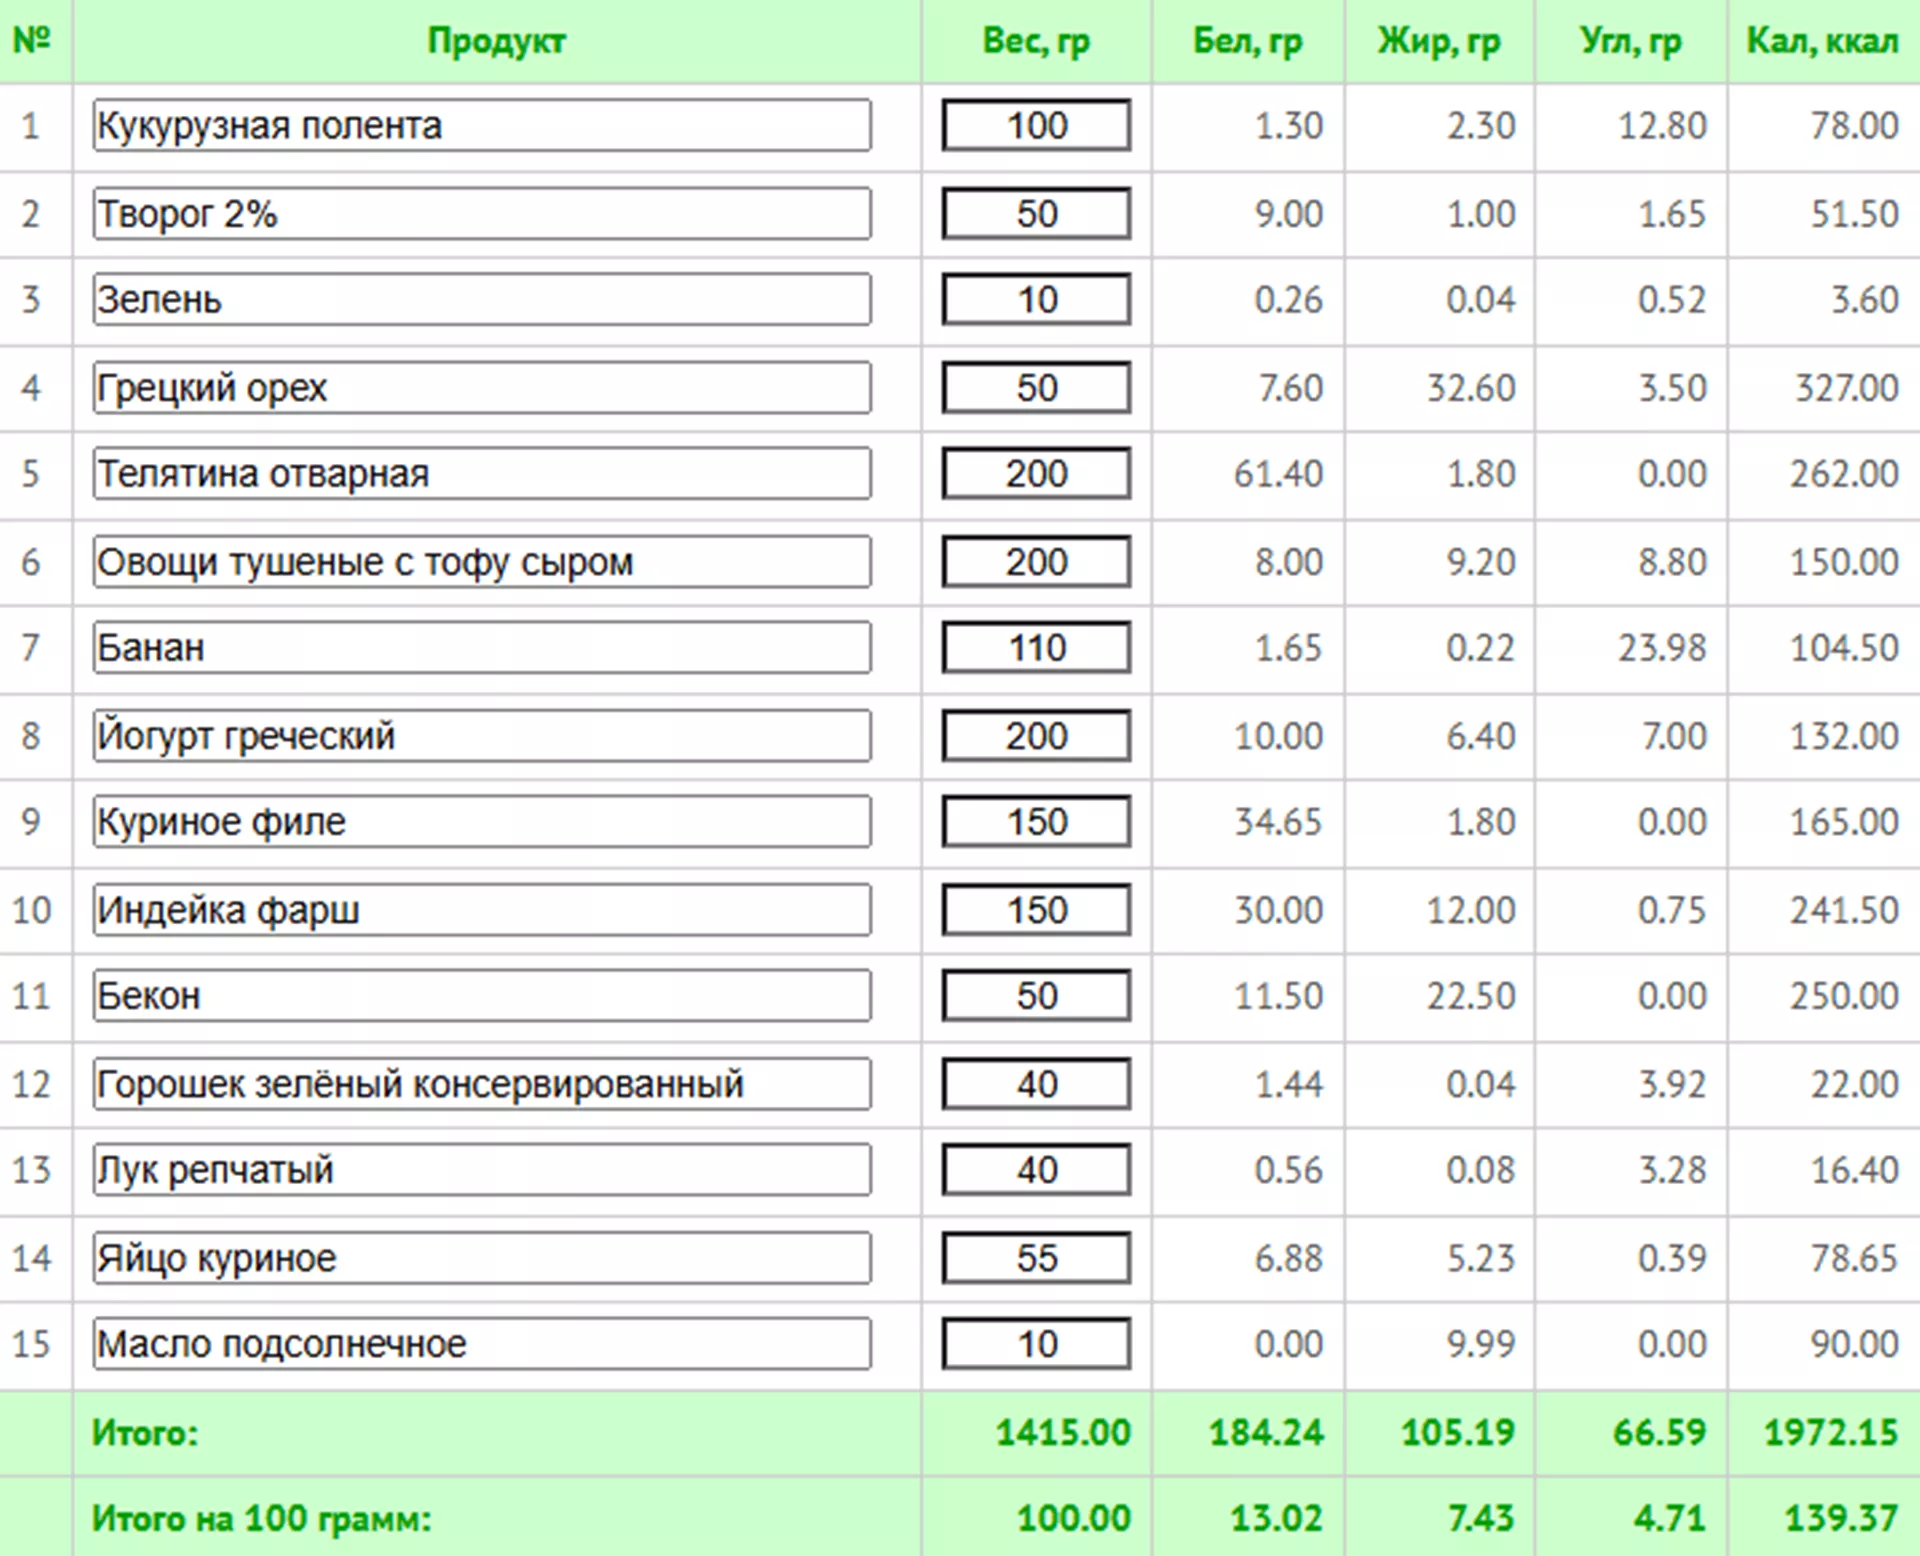Select the Бекон product name field

click(481, 996)
